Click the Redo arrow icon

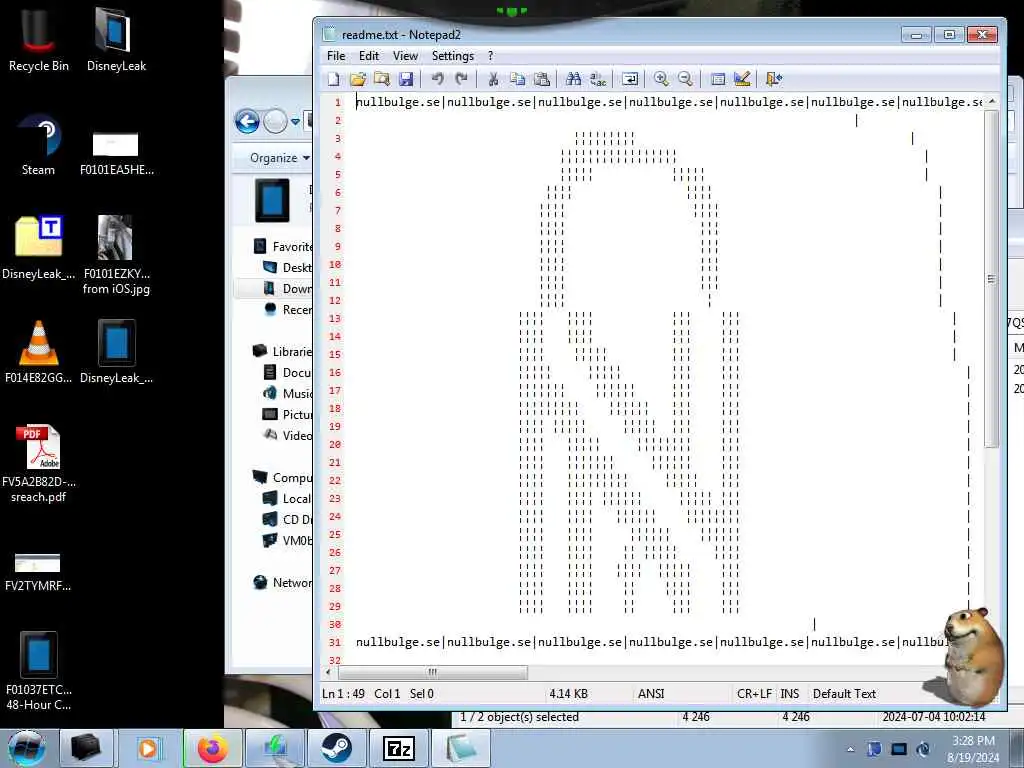click(462, 80)
